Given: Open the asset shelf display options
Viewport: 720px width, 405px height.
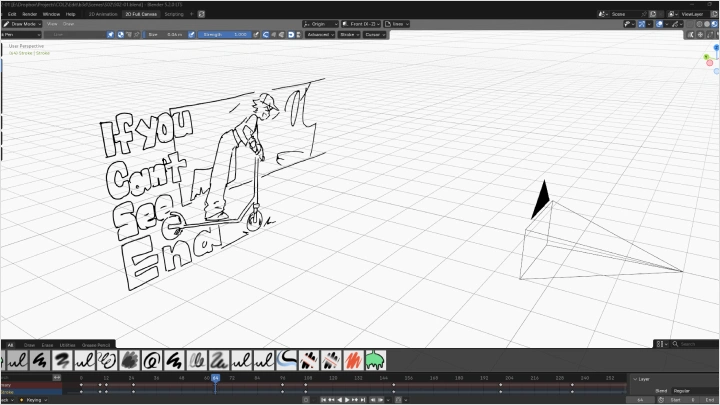Looking at the screenshot, I should tap(661, 344).
